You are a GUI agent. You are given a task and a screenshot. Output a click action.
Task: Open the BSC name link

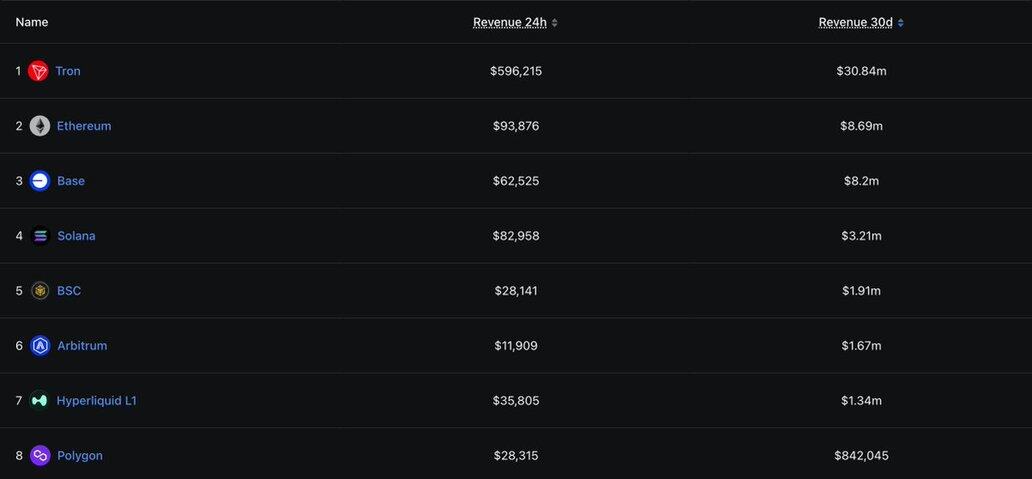pos(69,291)
